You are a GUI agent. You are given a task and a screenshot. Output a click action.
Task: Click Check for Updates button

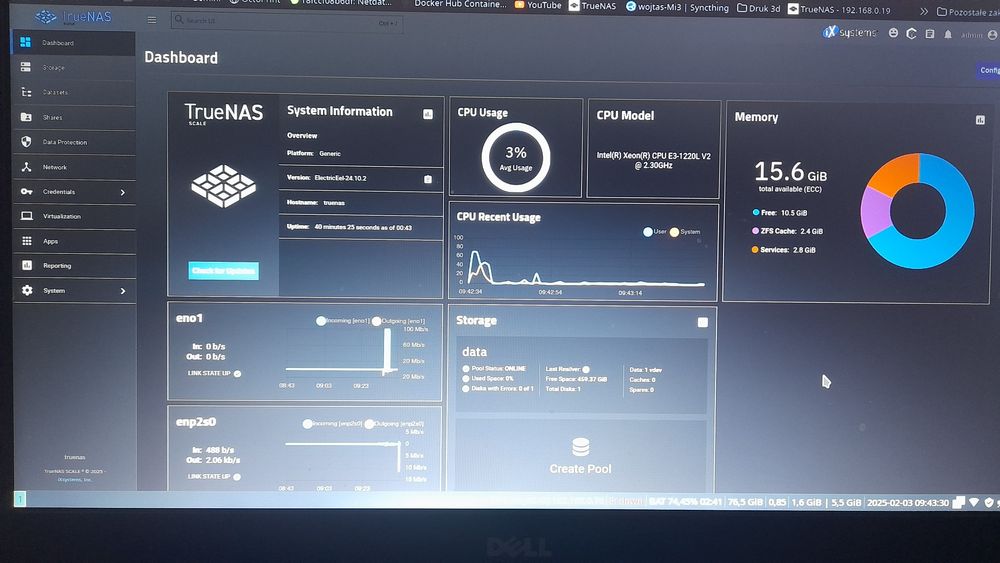[x=223, y=270]
